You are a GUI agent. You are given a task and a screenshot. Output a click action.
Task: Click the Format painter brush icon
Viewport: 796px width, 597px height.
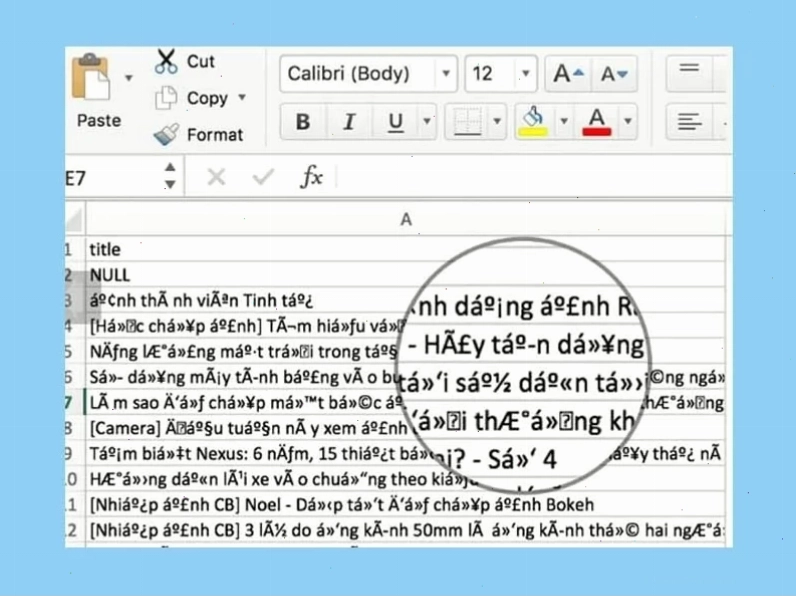[x=166, y=135]
